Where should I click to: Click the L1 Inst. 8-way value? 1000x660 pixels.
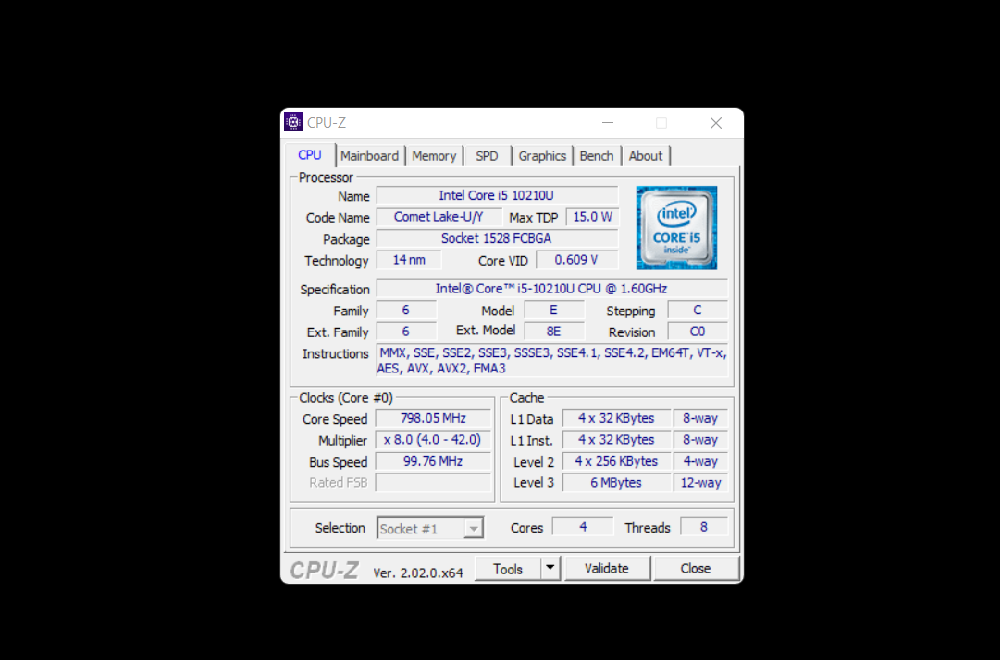pos(700,440)
